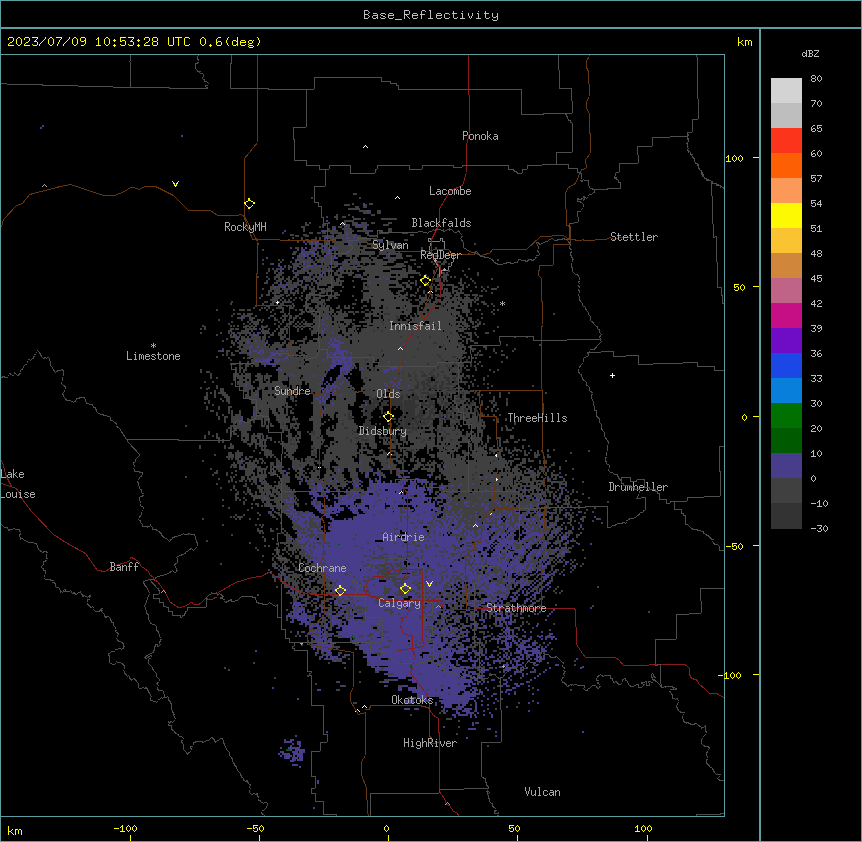The height and width of the screenshot is (842, 862).
Task: Click the 50 tick on right km axis
Action: [739, 287]
